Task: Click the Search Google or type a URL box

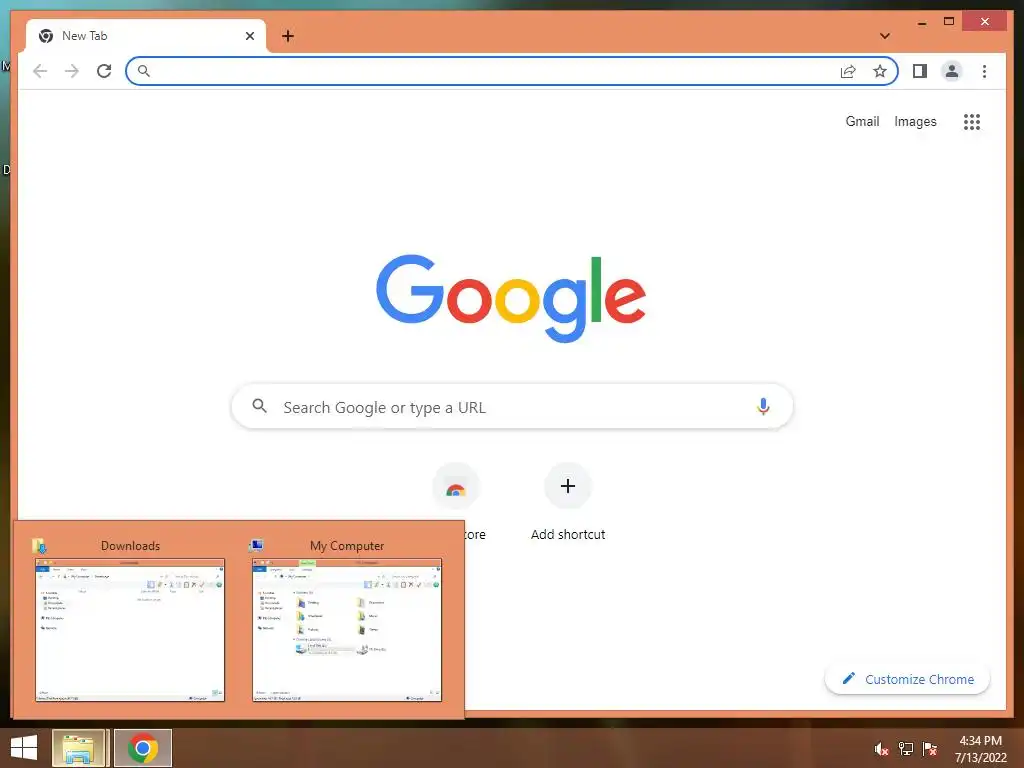Action: 512,407
